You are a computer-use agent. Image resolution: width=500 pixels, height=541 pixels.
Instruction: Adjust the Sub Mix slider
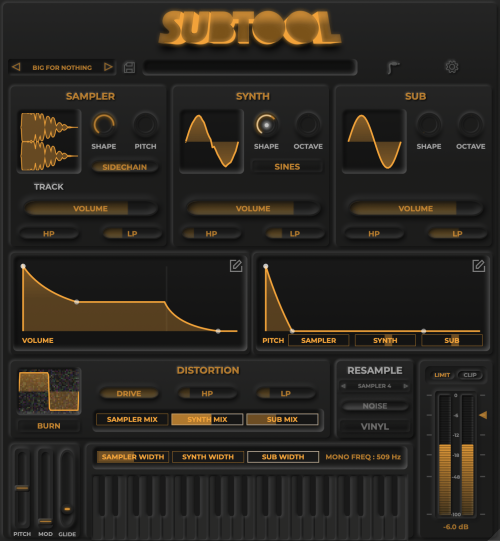click(282, 419)
